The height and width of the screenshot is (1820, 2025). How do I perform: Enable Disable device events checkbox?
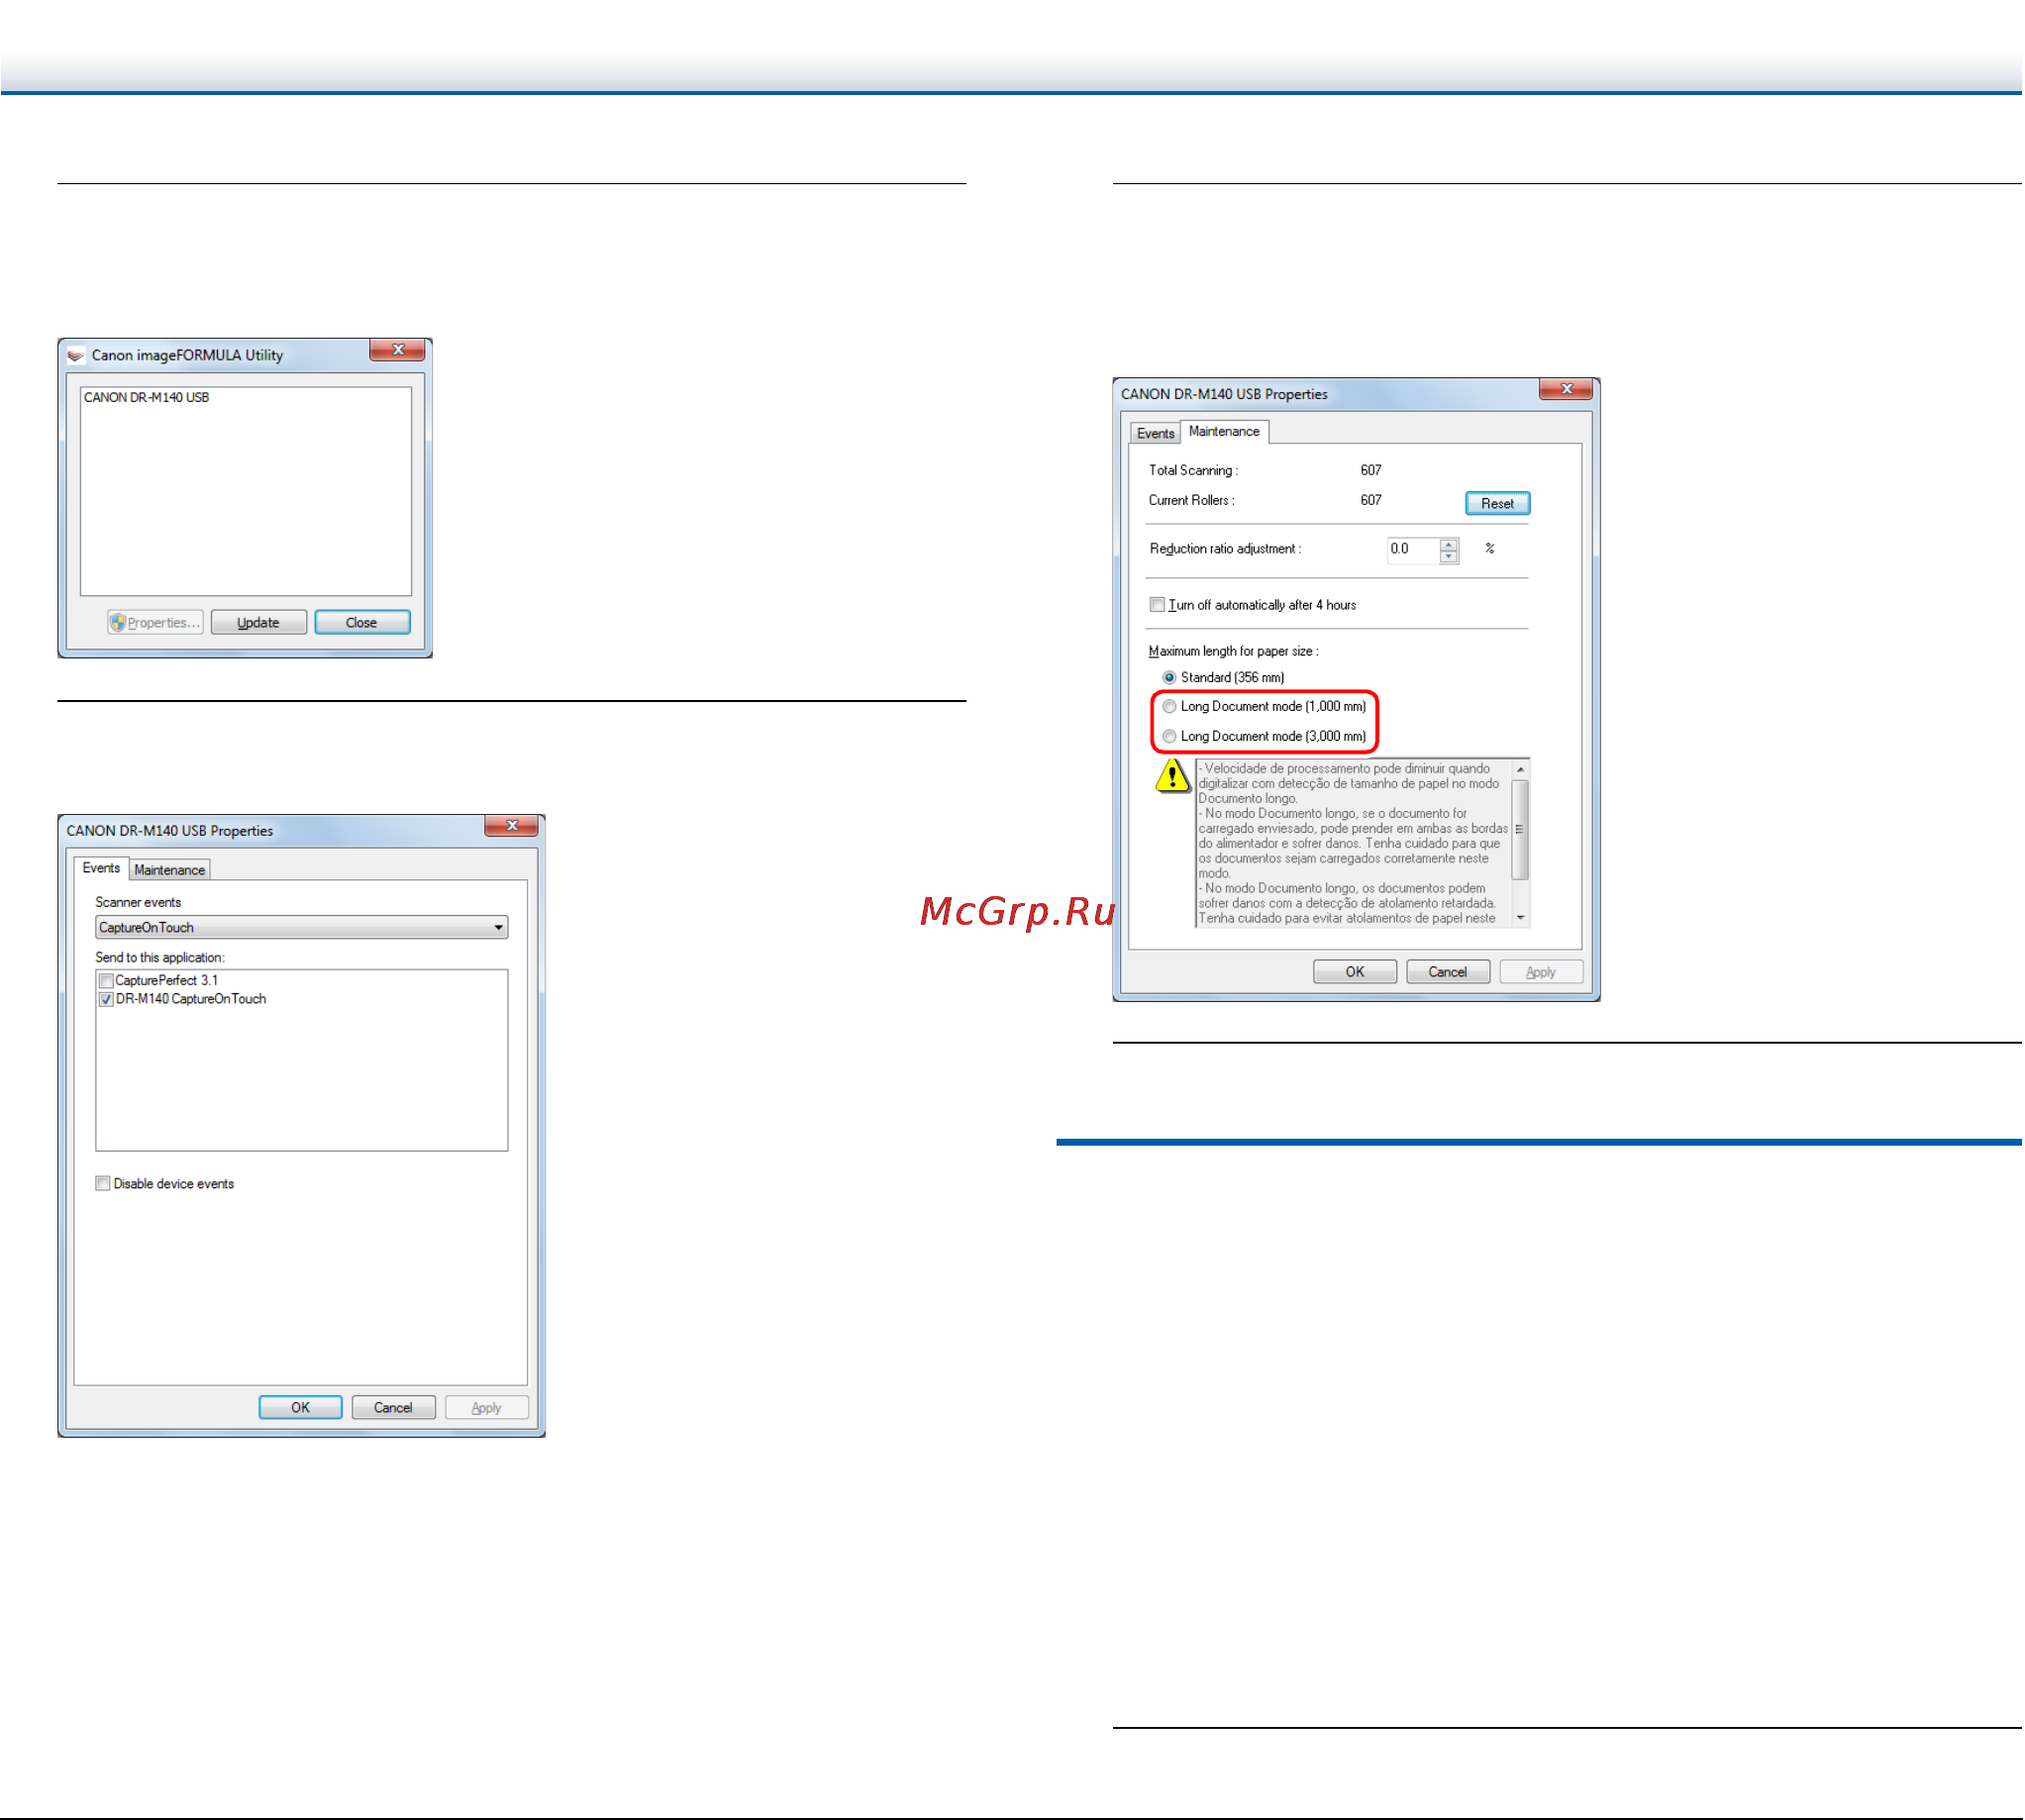coord(103,1184)
